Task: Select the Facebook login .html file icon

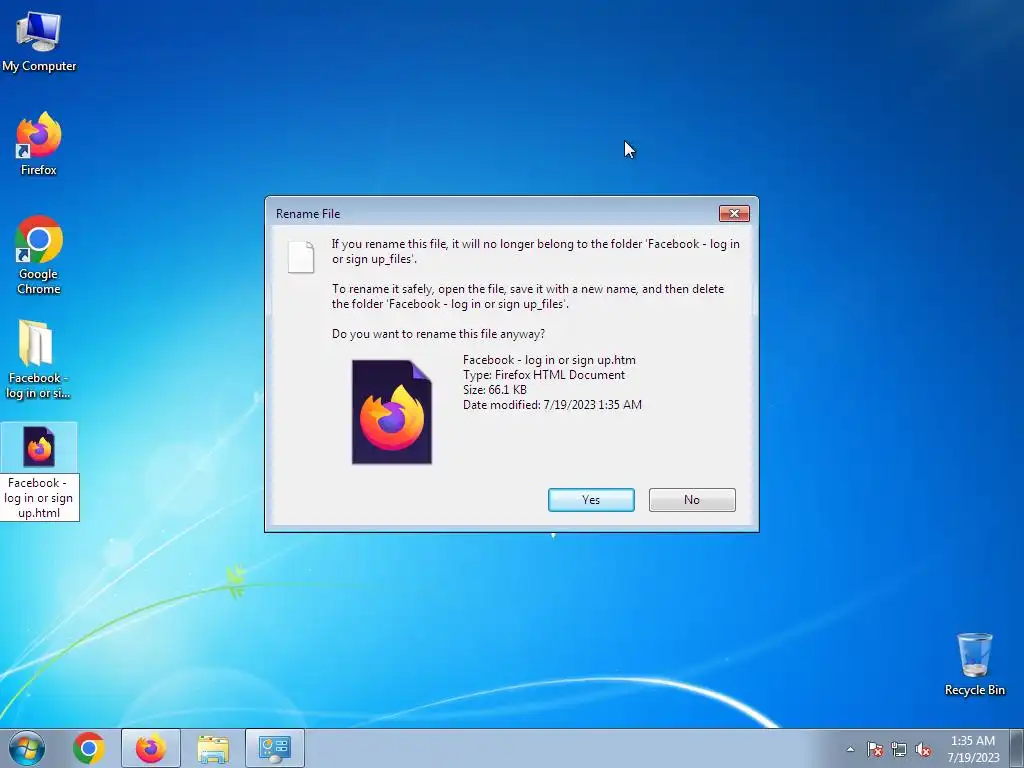Action: tap(39, 447)
